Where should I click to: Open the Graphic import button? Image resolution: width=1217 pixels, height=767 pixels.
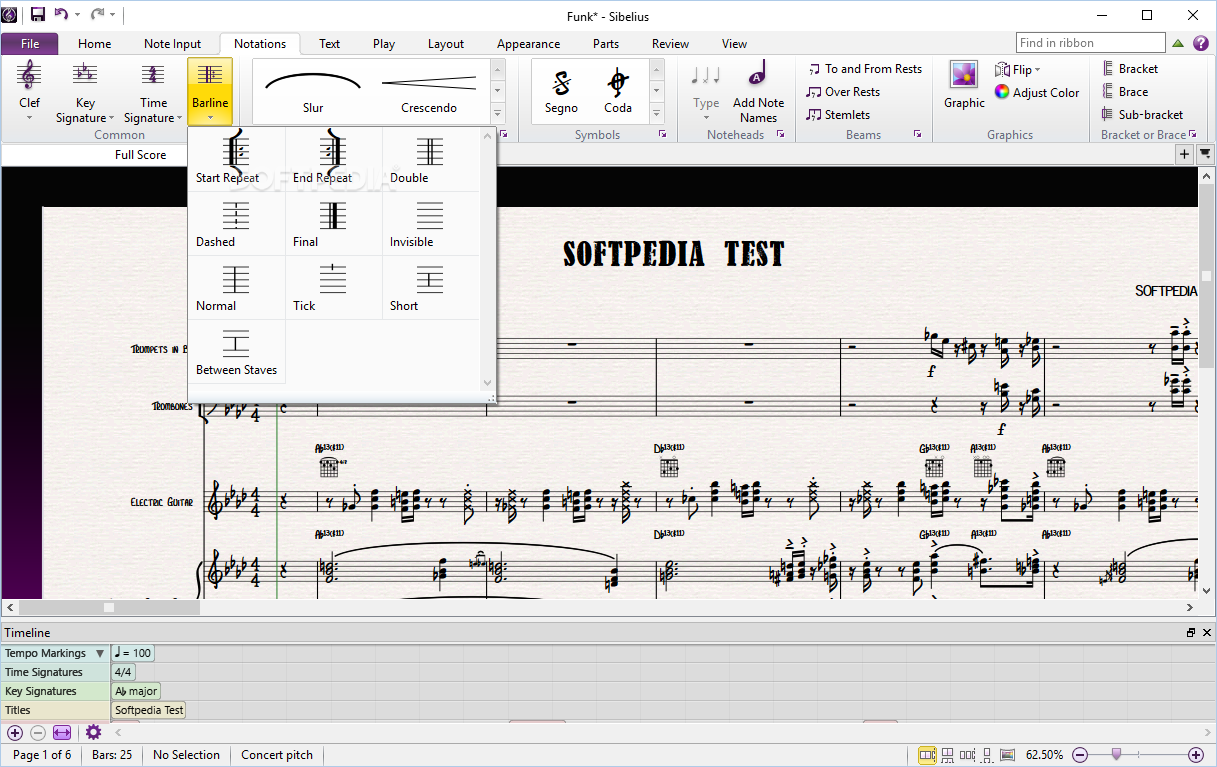point(964,85)
